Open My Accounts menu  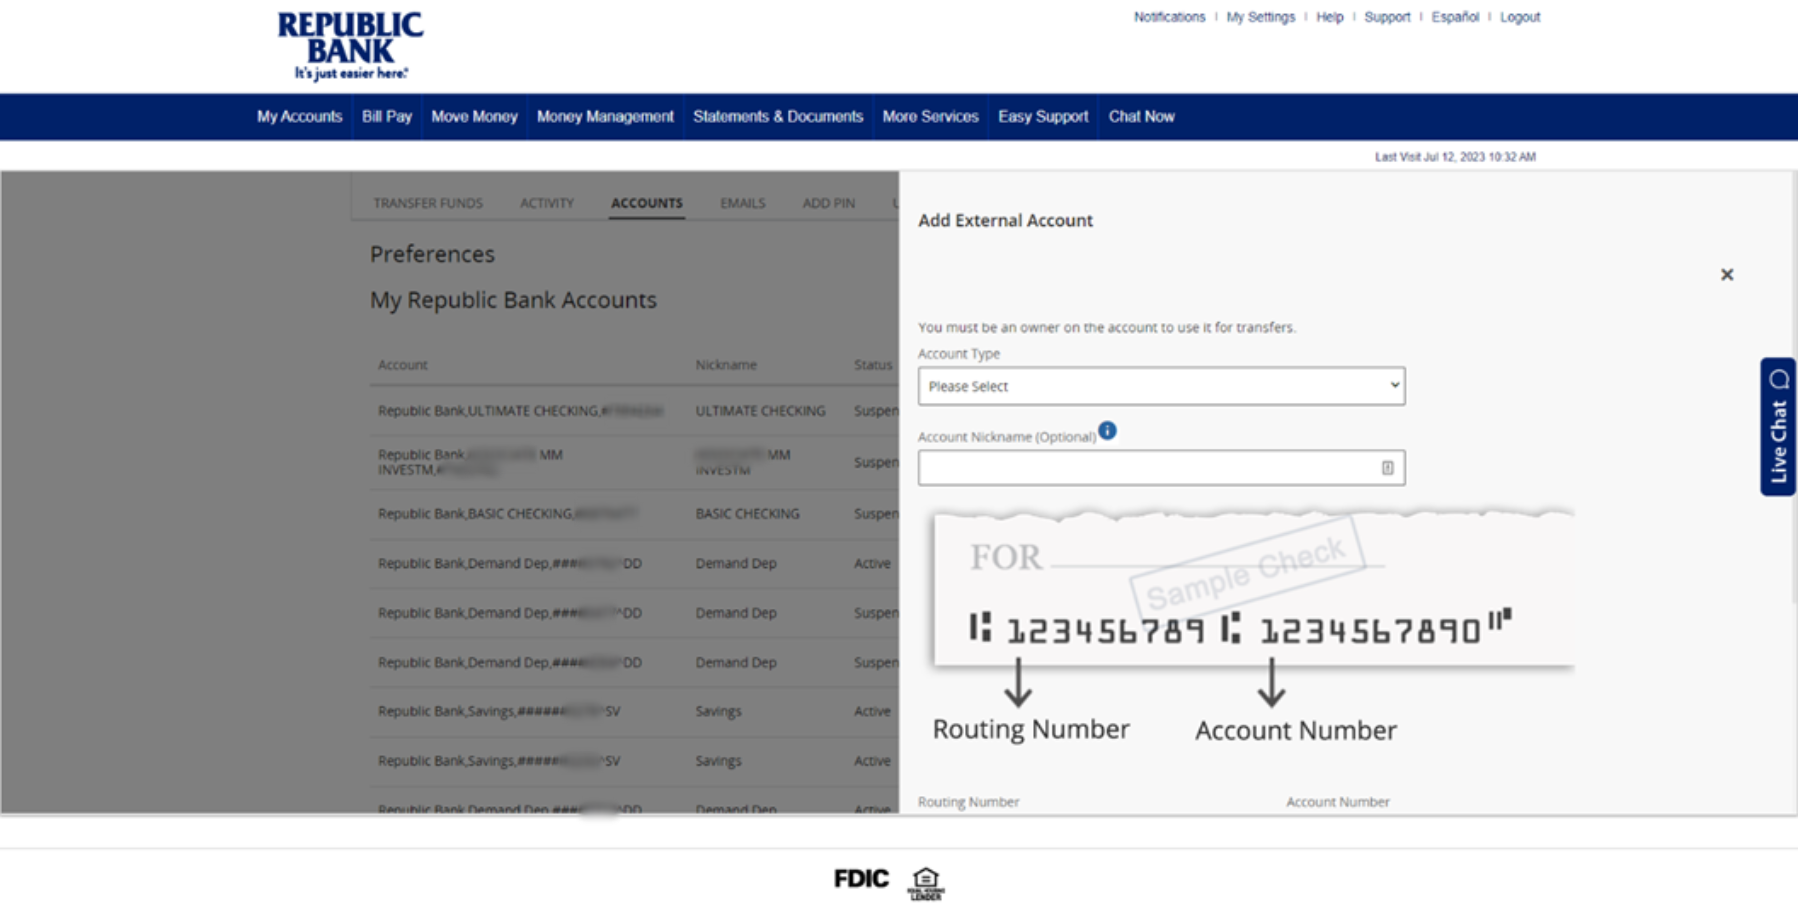pyautogui.click(x=299, y=117)
